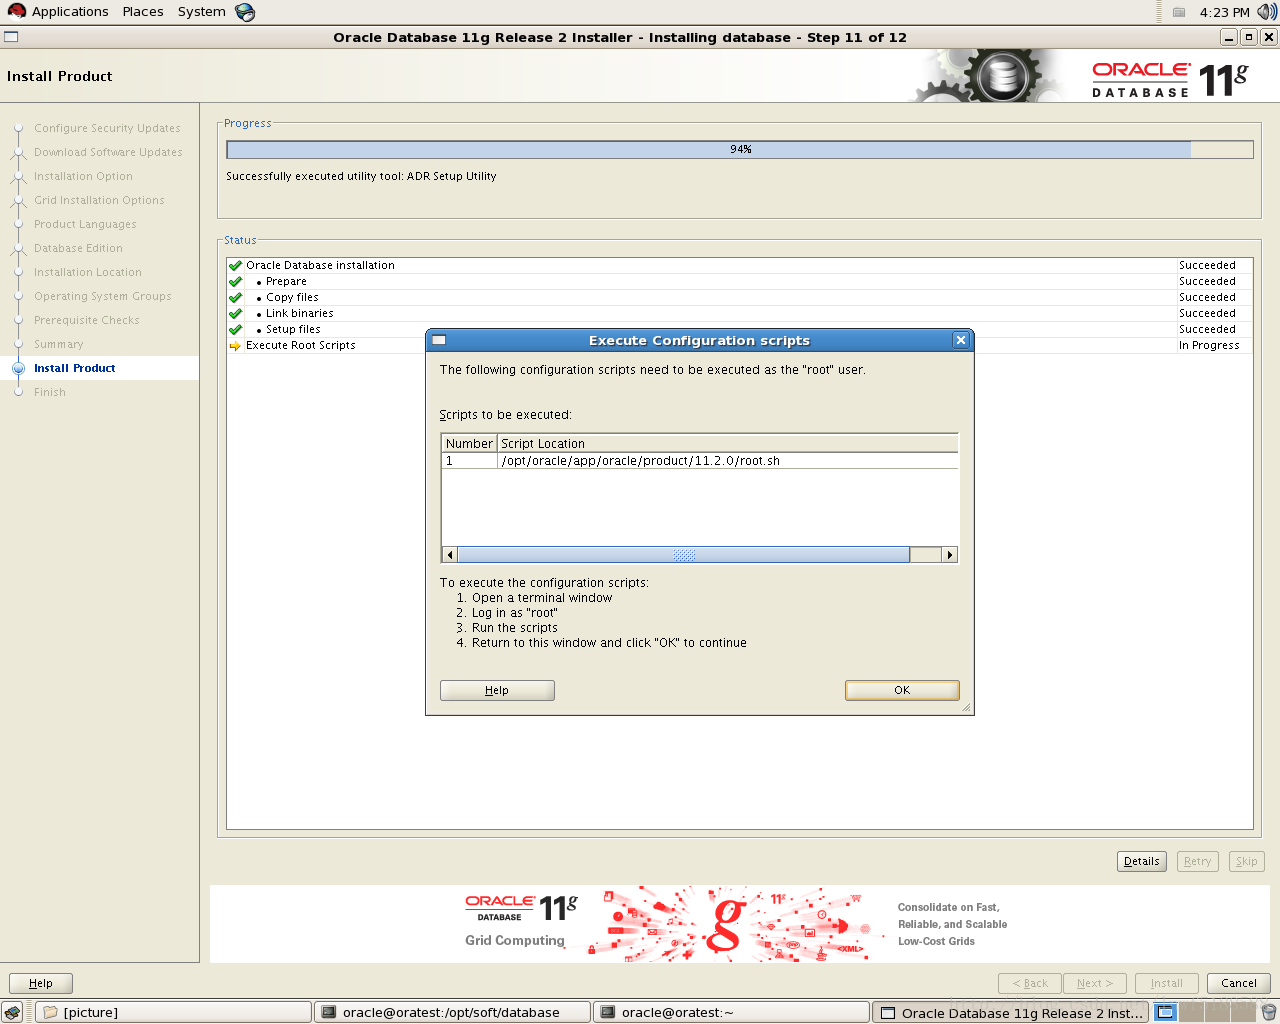Click the green check beside Copy files

(x=235, y=297)
